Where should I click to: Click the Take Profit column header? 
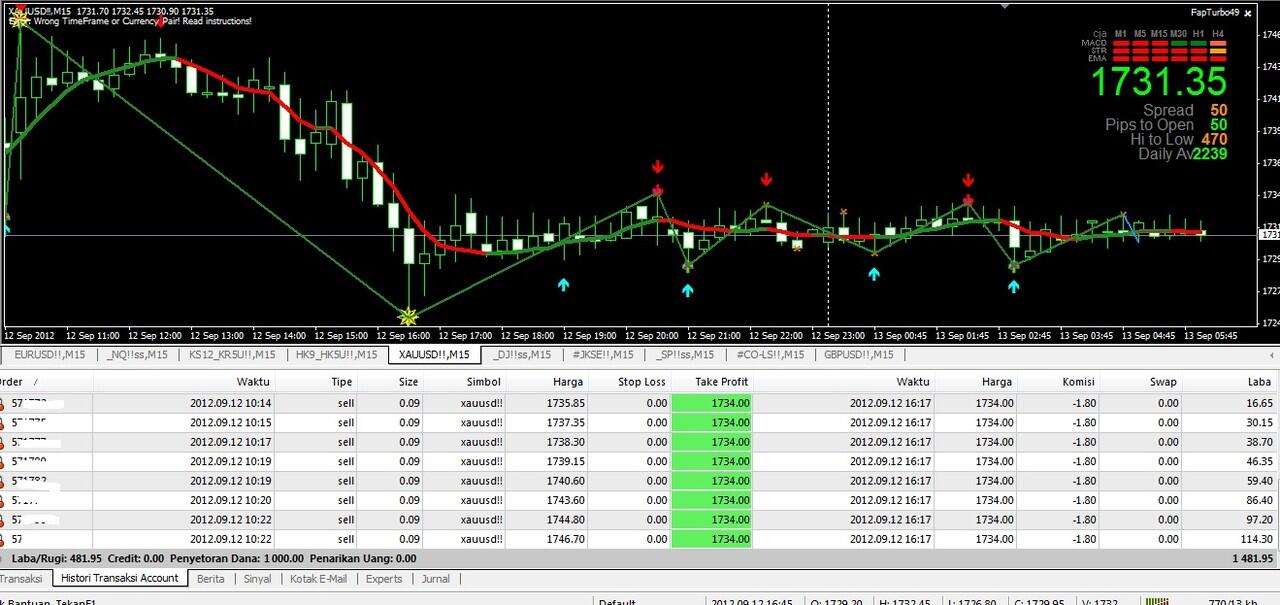[x=721, y=381]
